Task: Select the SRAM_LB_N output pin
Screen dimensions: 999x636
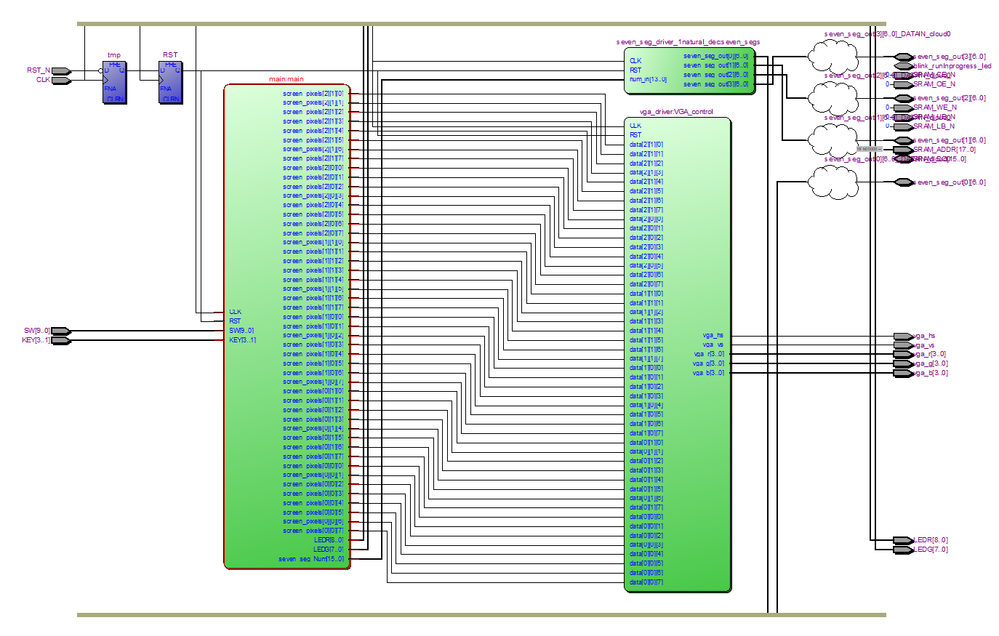Action: [x=903, y=127]
